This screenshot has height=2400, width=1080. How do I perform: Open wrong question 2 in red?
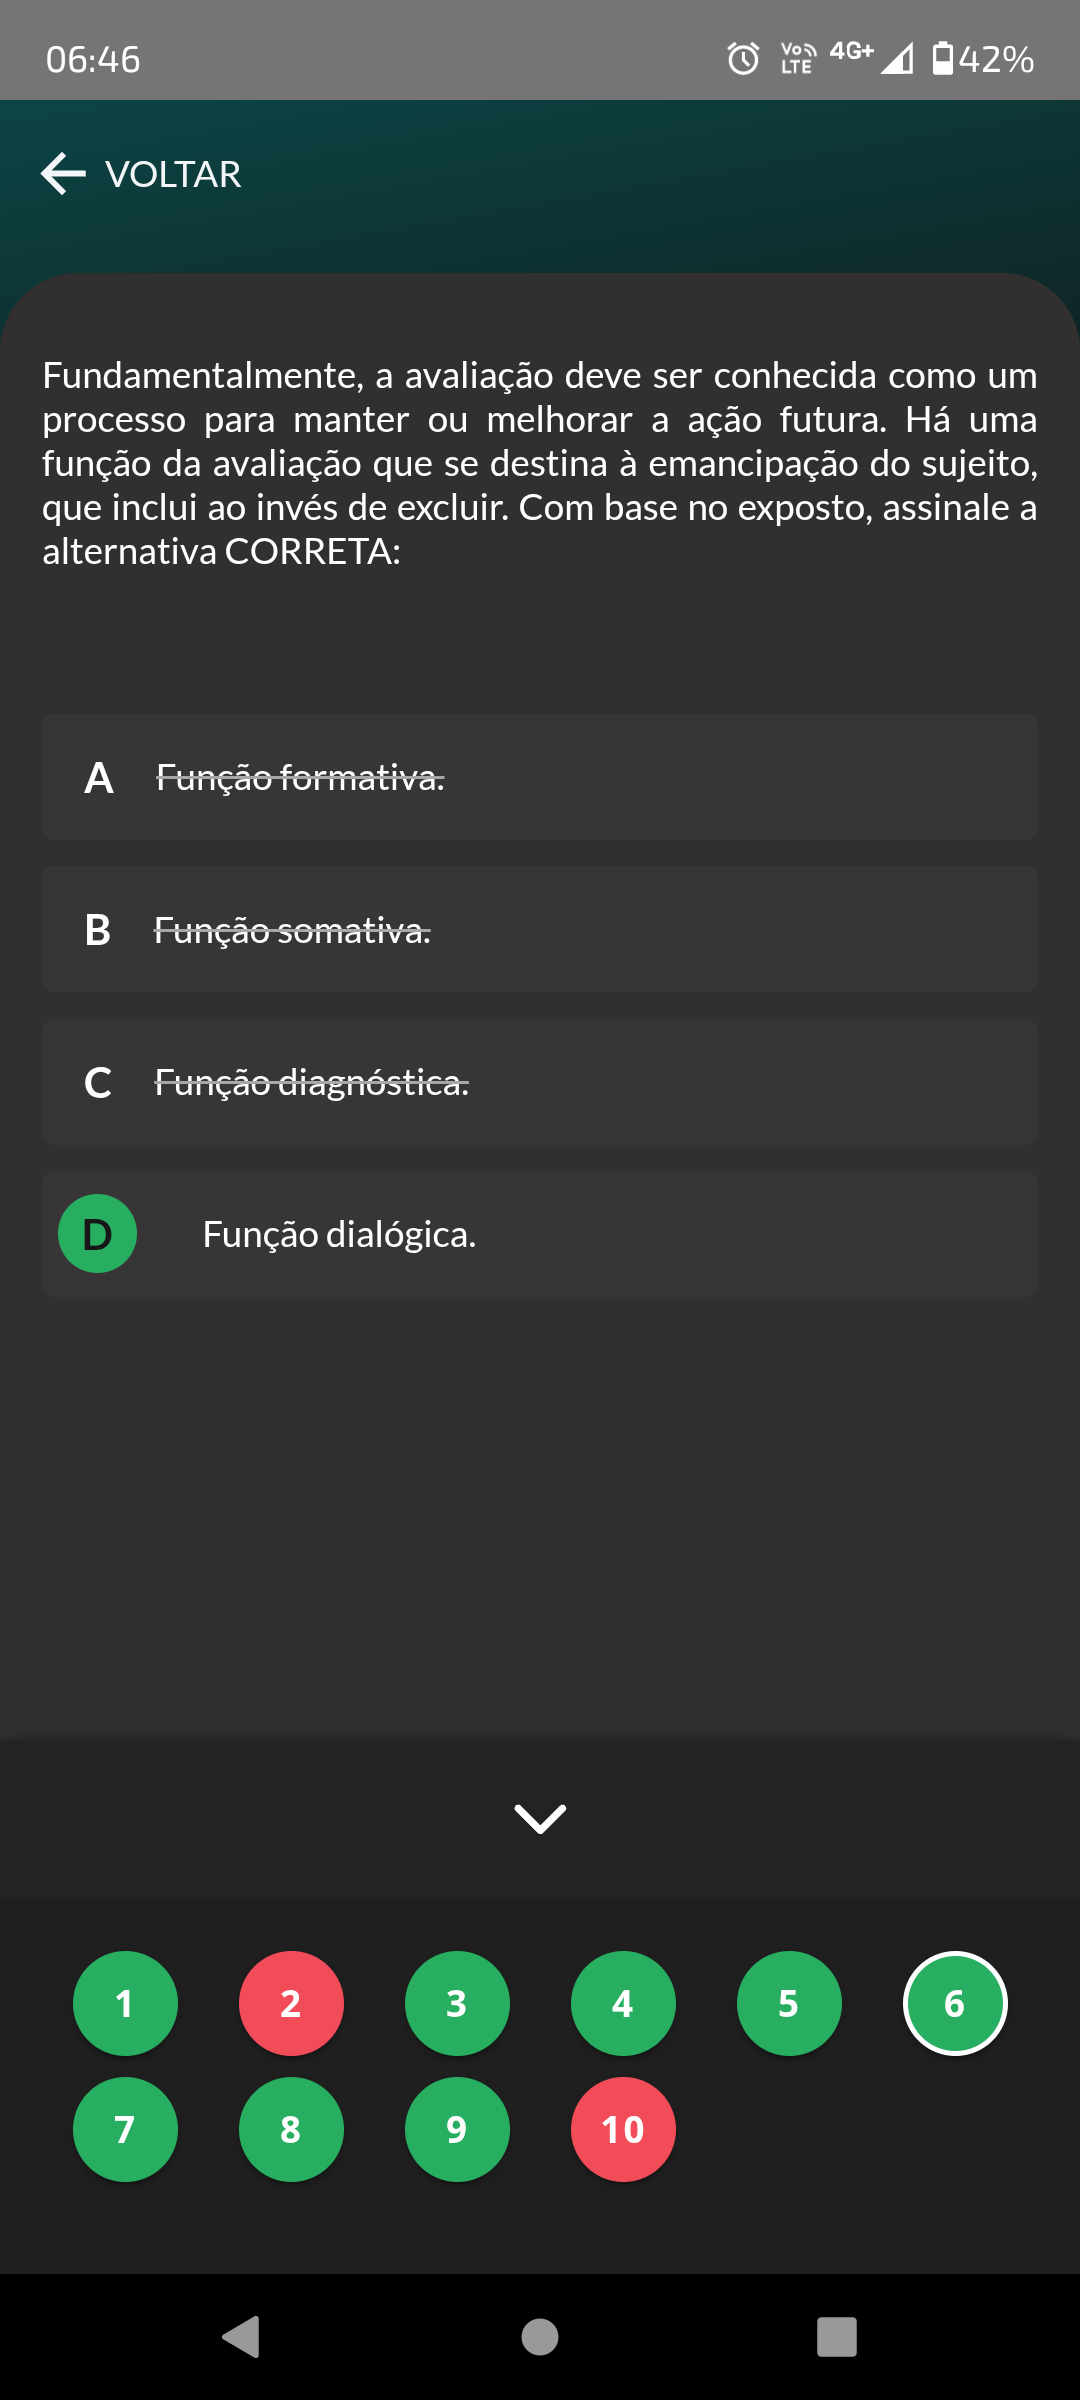(x=291, y=2003)
